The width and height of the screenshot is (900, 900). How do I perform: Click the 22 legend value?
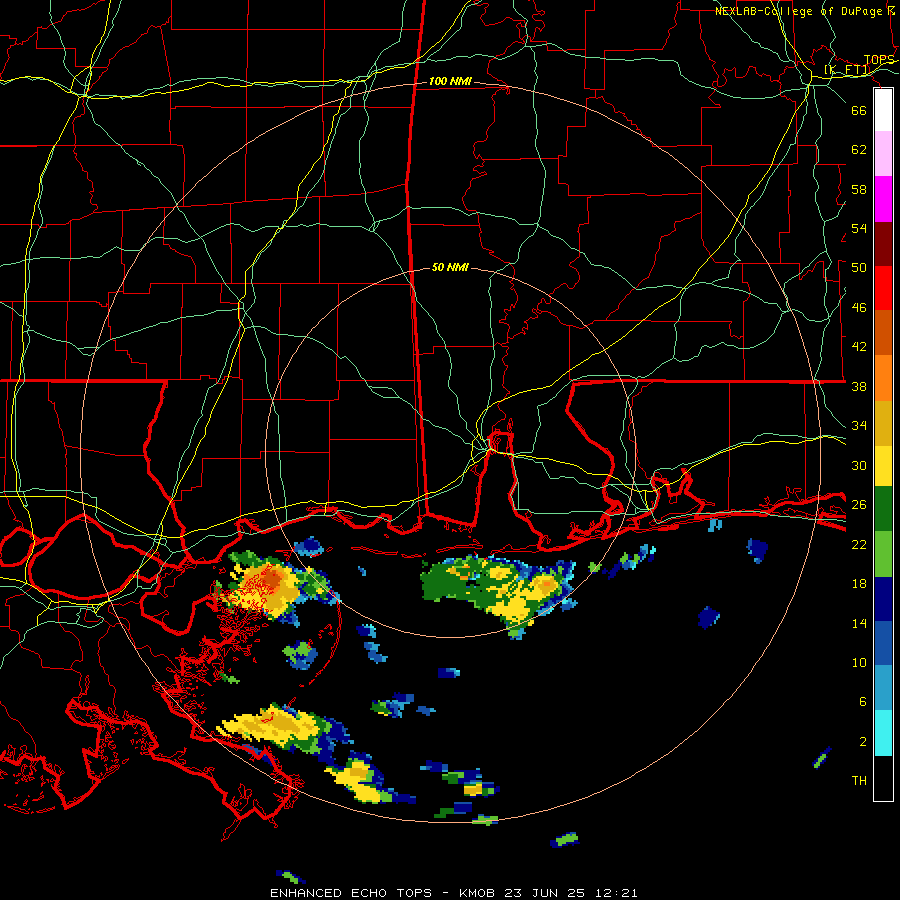pos(859,544)
